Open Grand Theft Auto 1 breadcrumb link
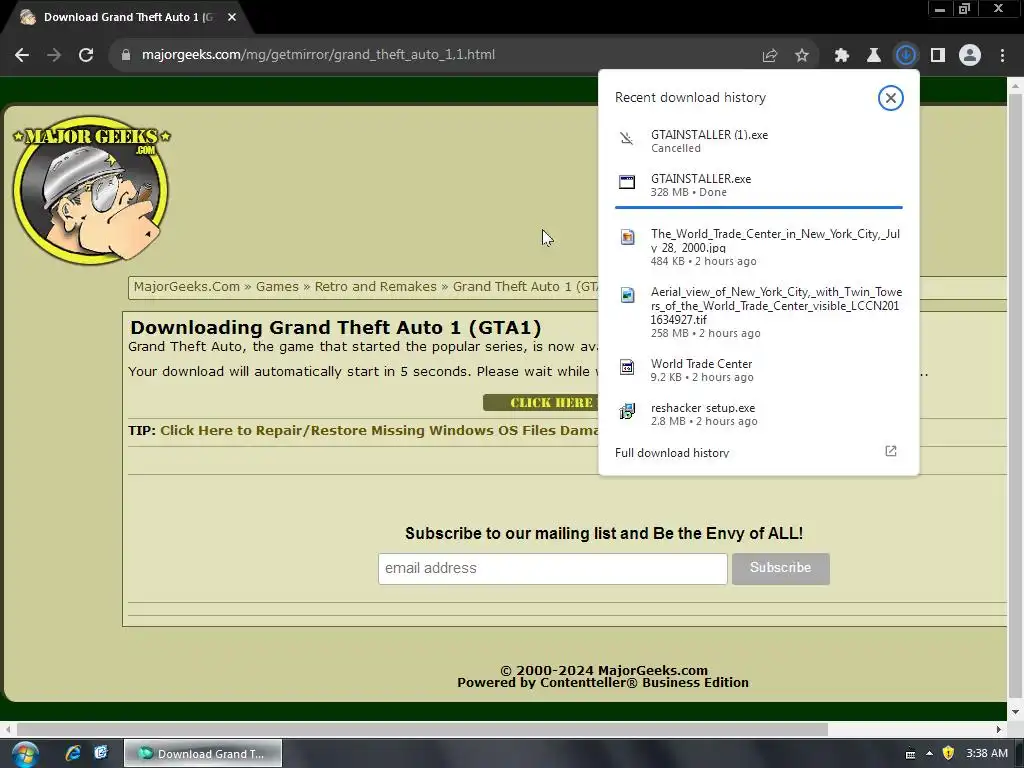1024x768 pixels. (526, 287)
